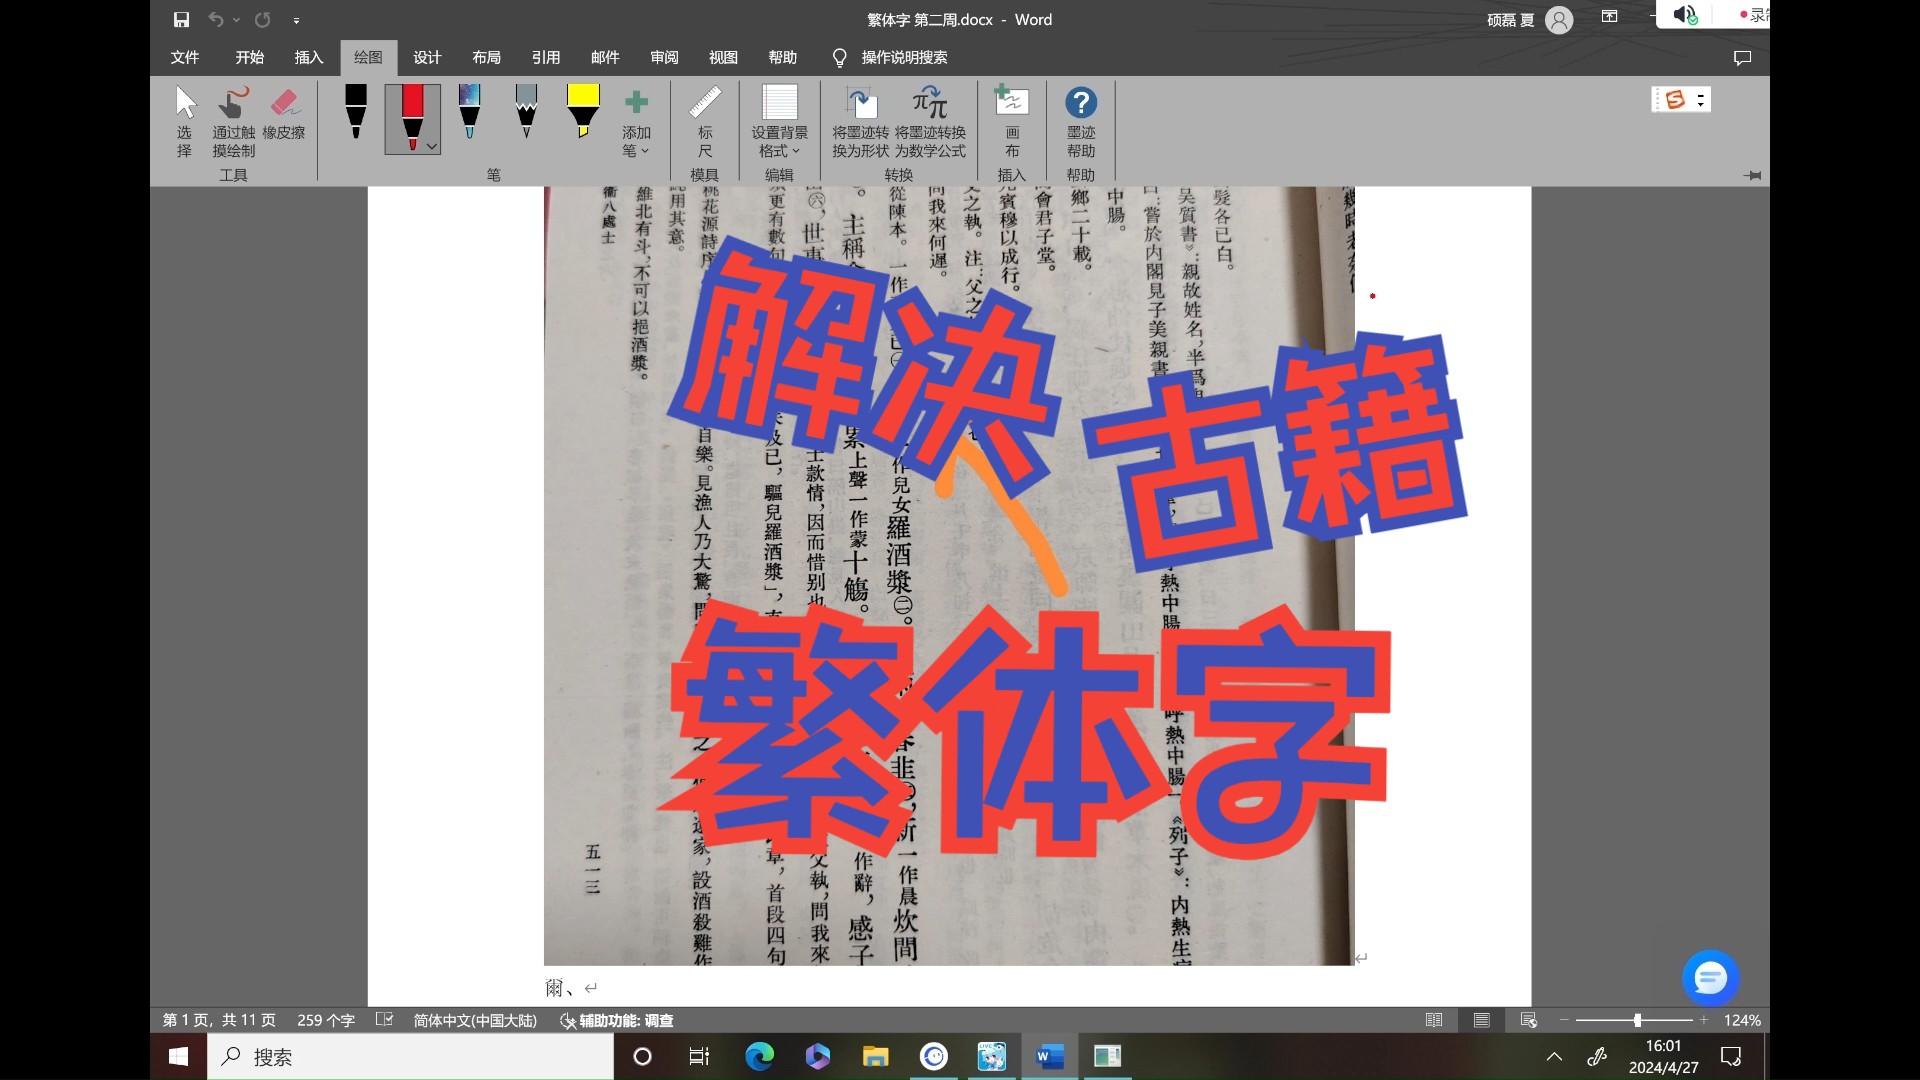The image size is (1920, 1080).
Task: Open the 邮件 ribbon tab
Action: coord(605,57)
